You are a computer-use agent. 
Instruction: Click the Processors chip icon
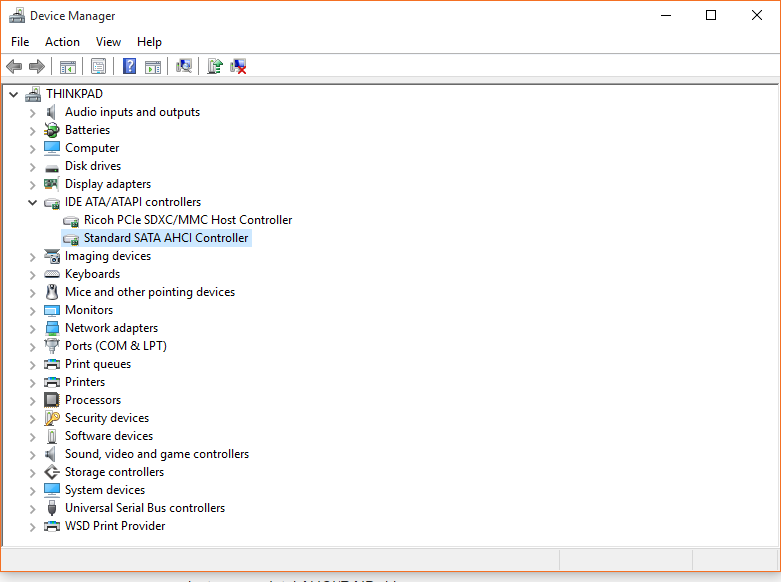point(52,400)
